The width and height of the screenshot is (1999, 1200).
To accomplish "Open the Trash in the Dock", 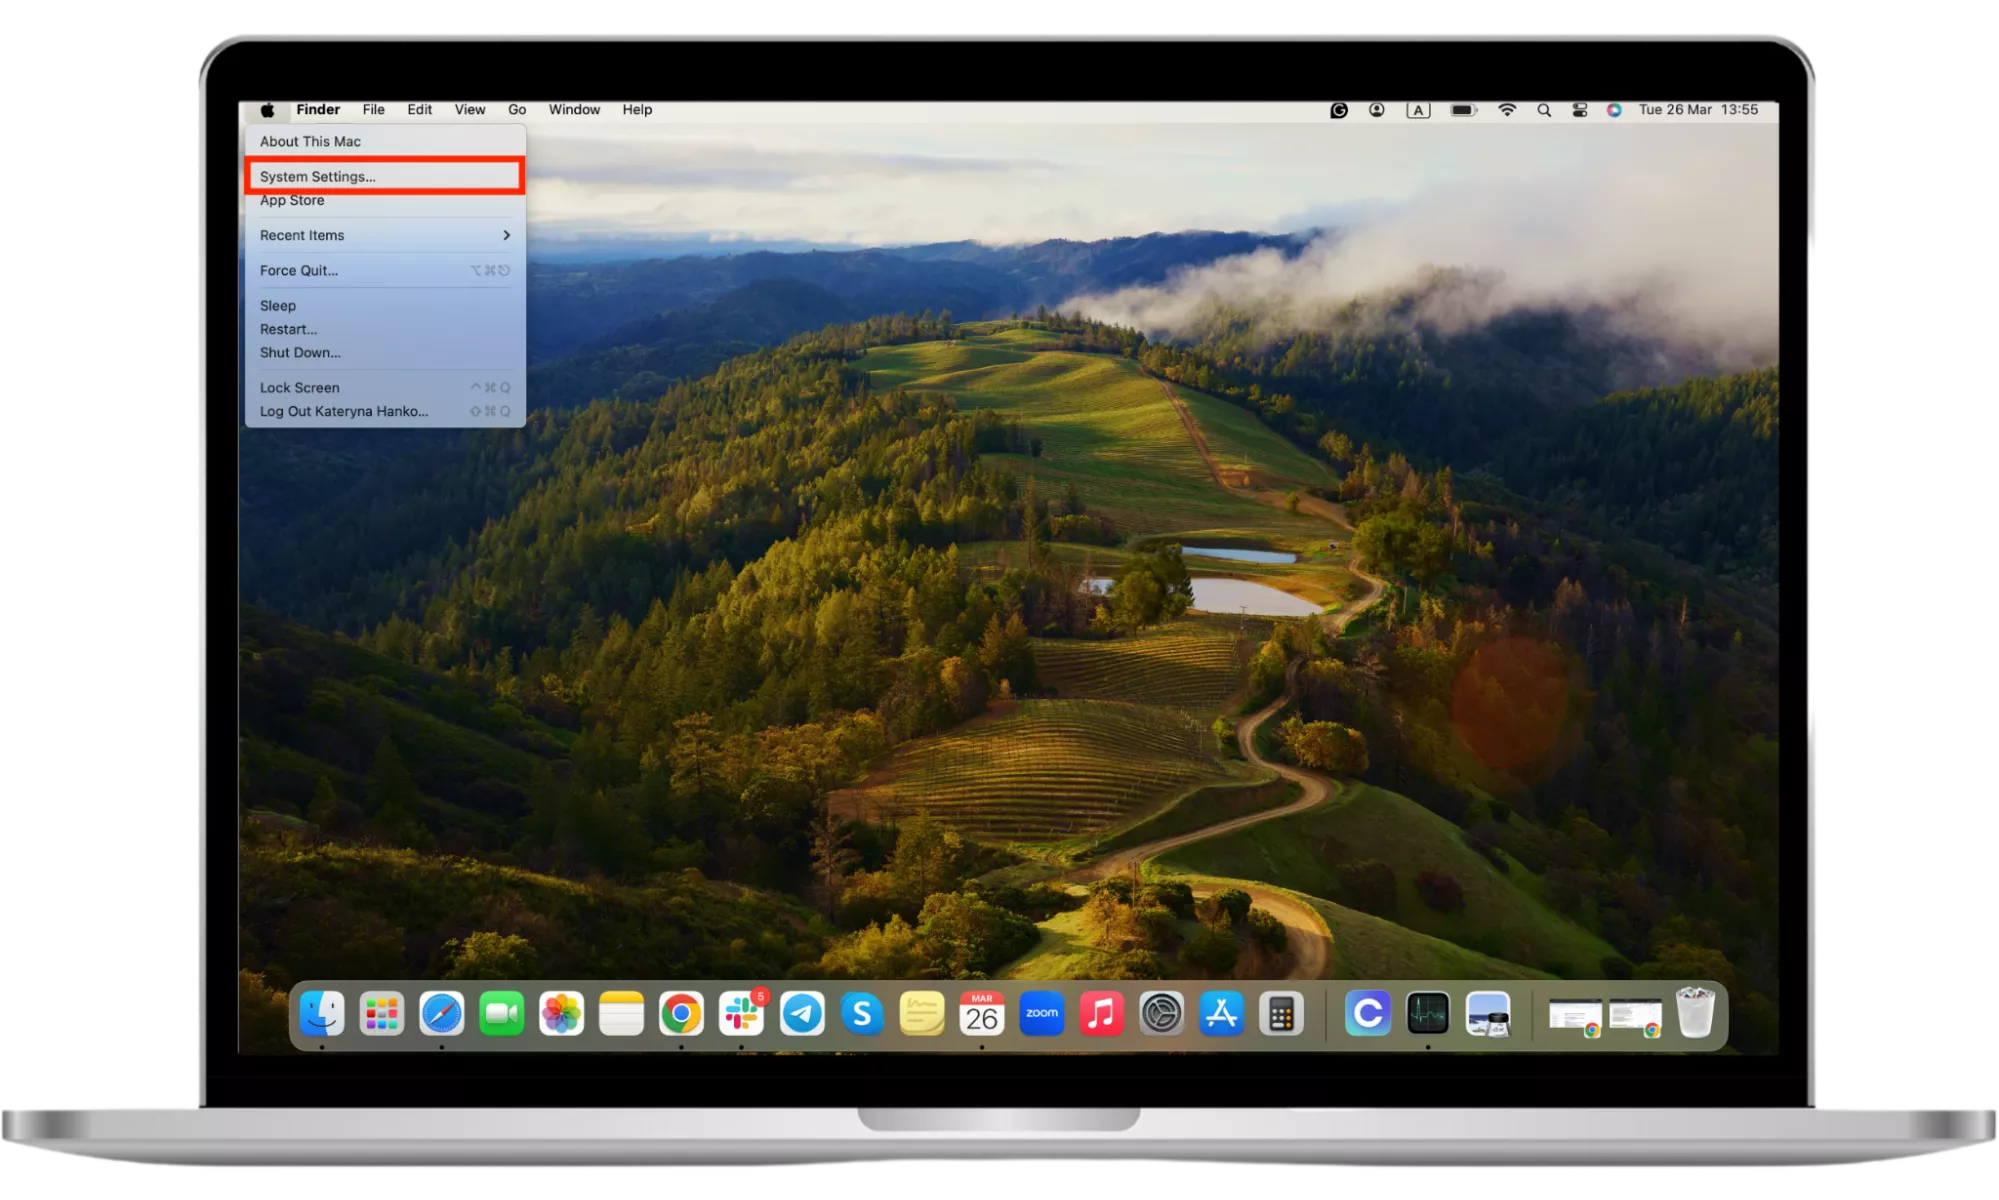I will (x=1695, y=1014).
